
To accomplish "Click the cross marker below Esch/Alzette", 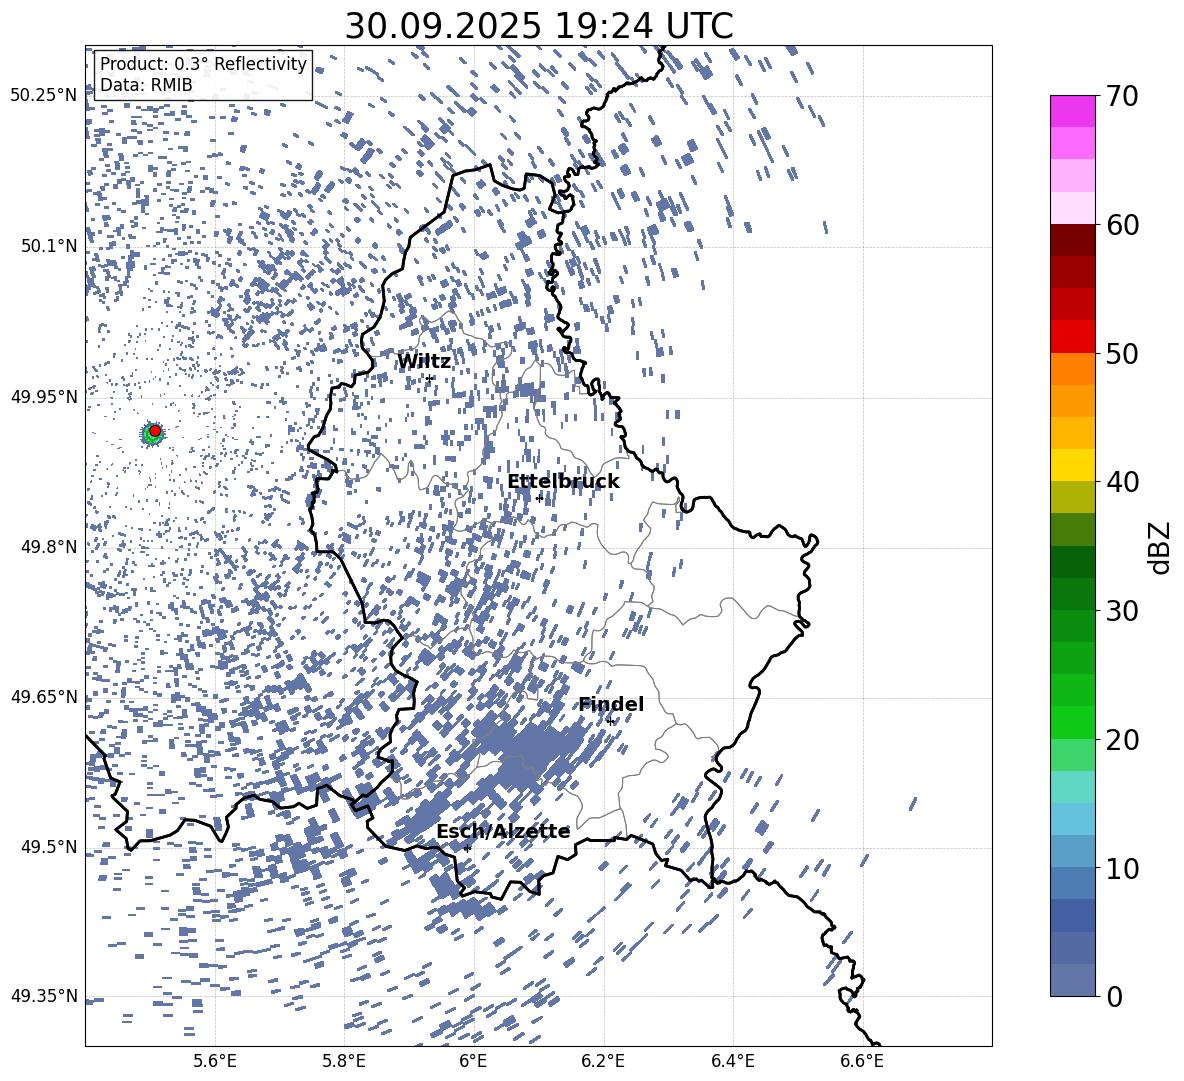I will [x=467, y=848].
